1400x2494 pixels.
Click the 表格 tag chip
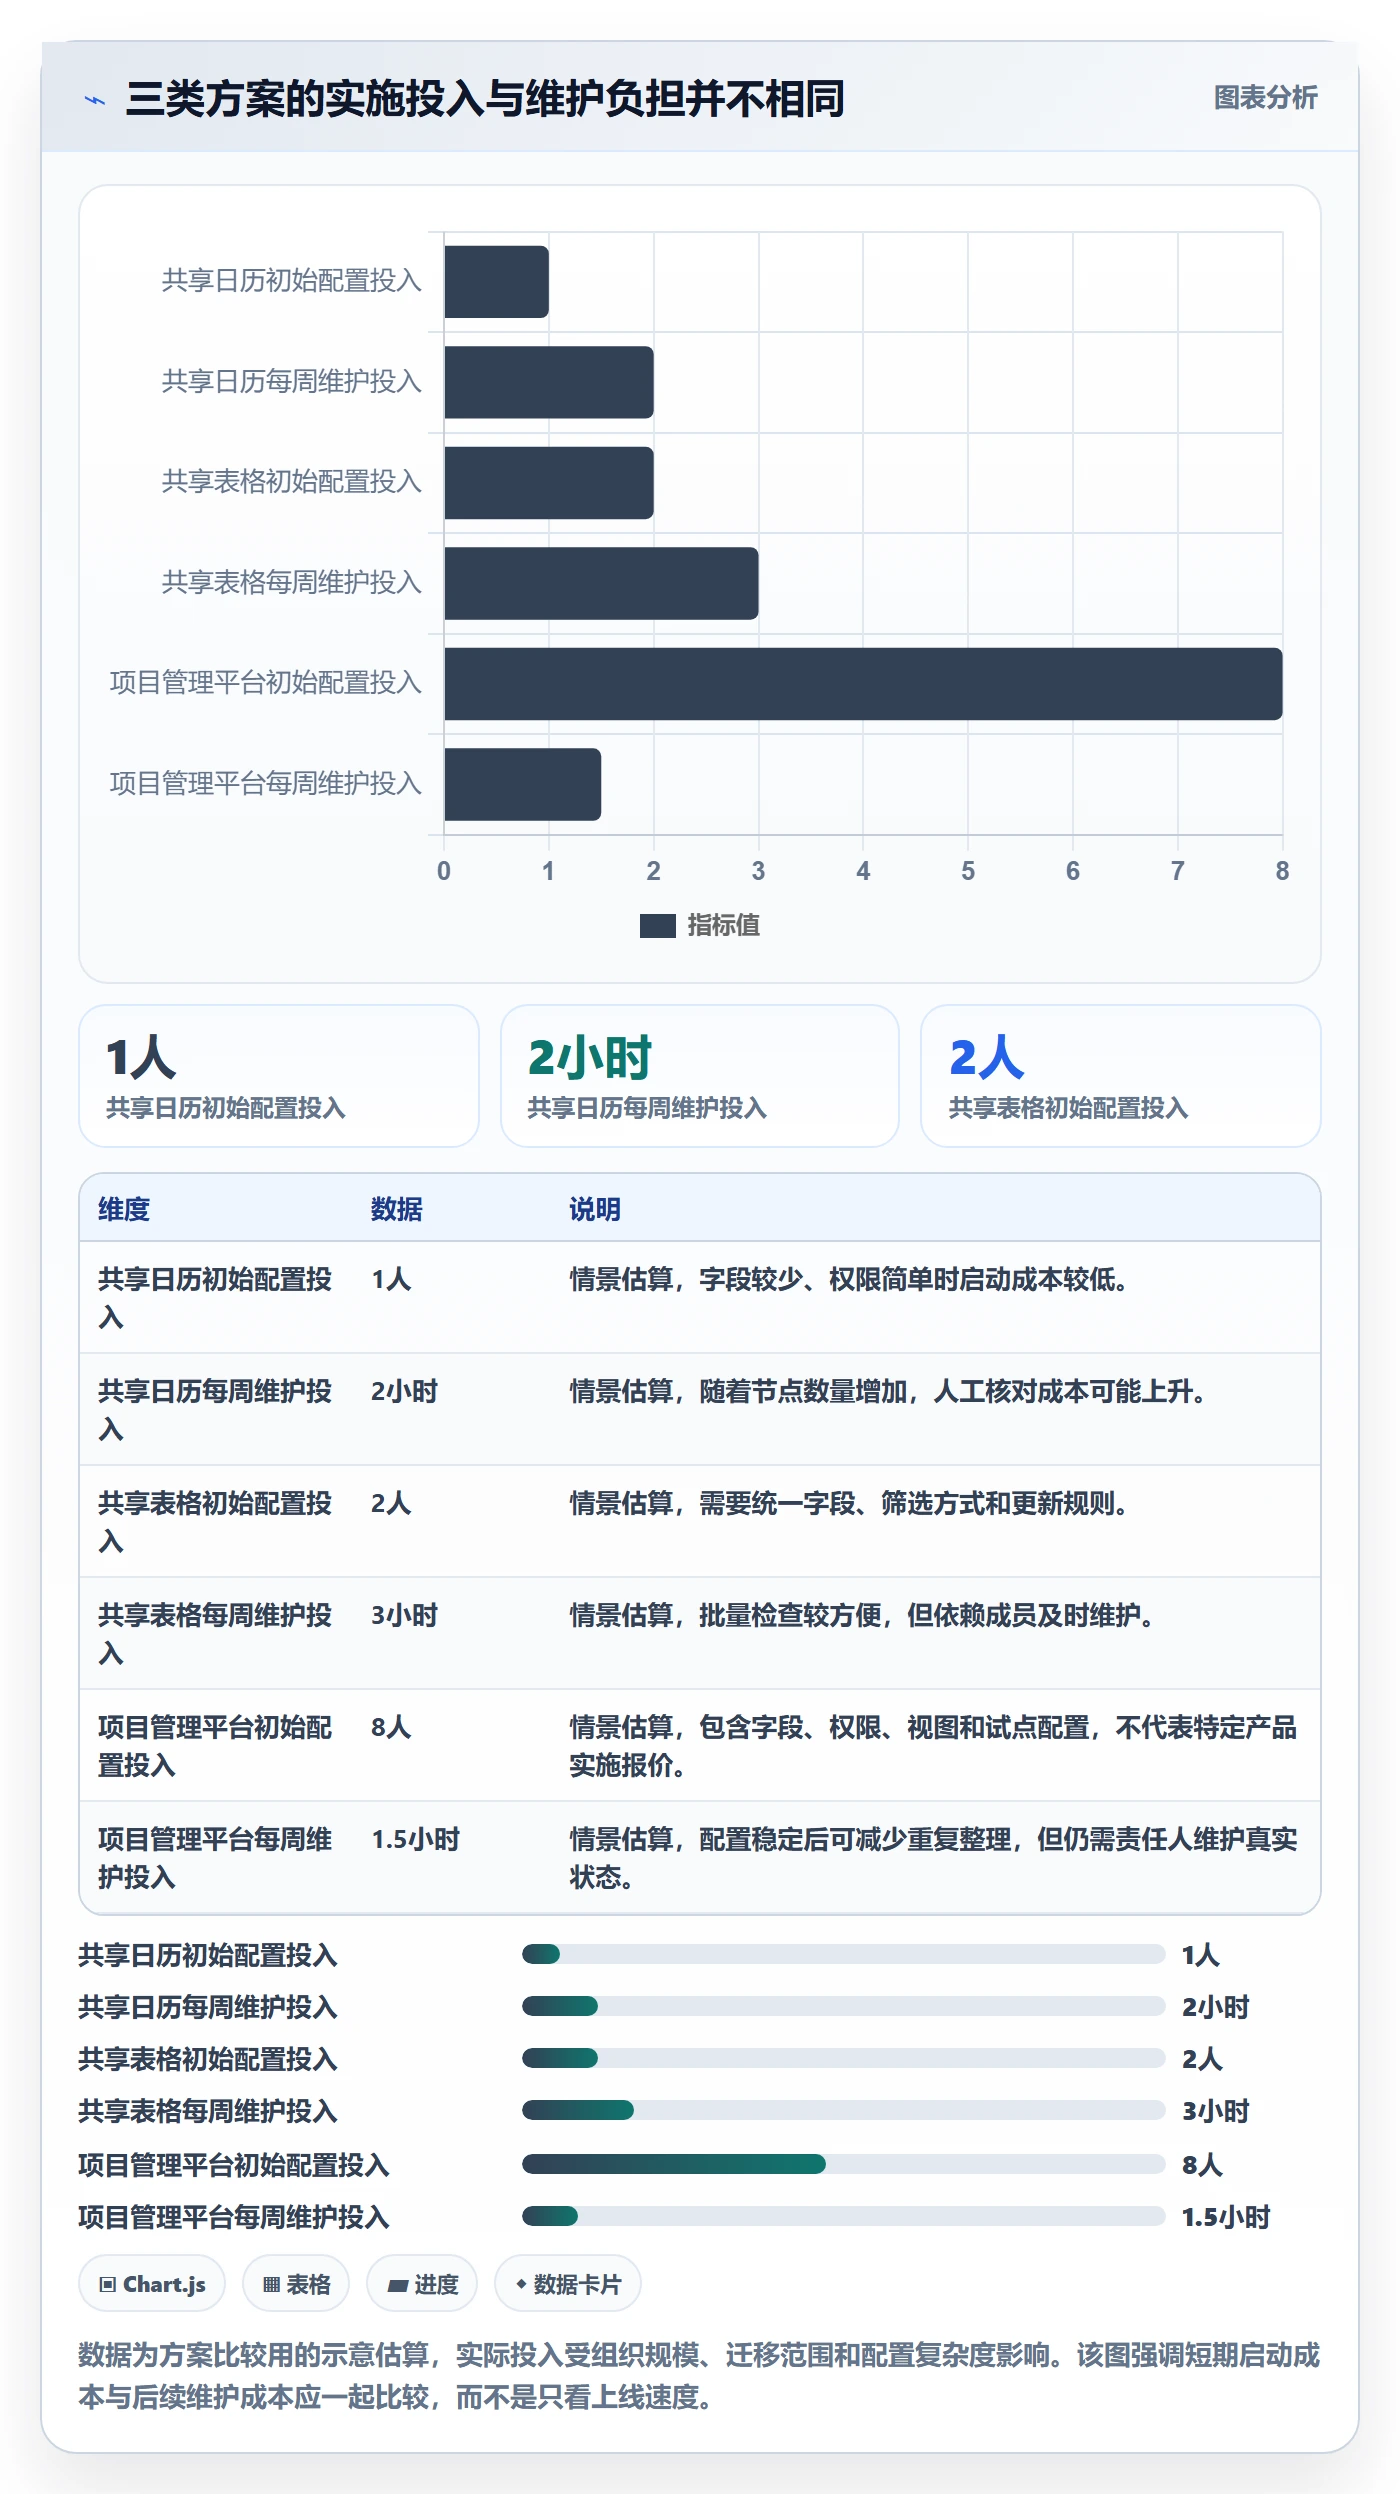pos(296,2284)
